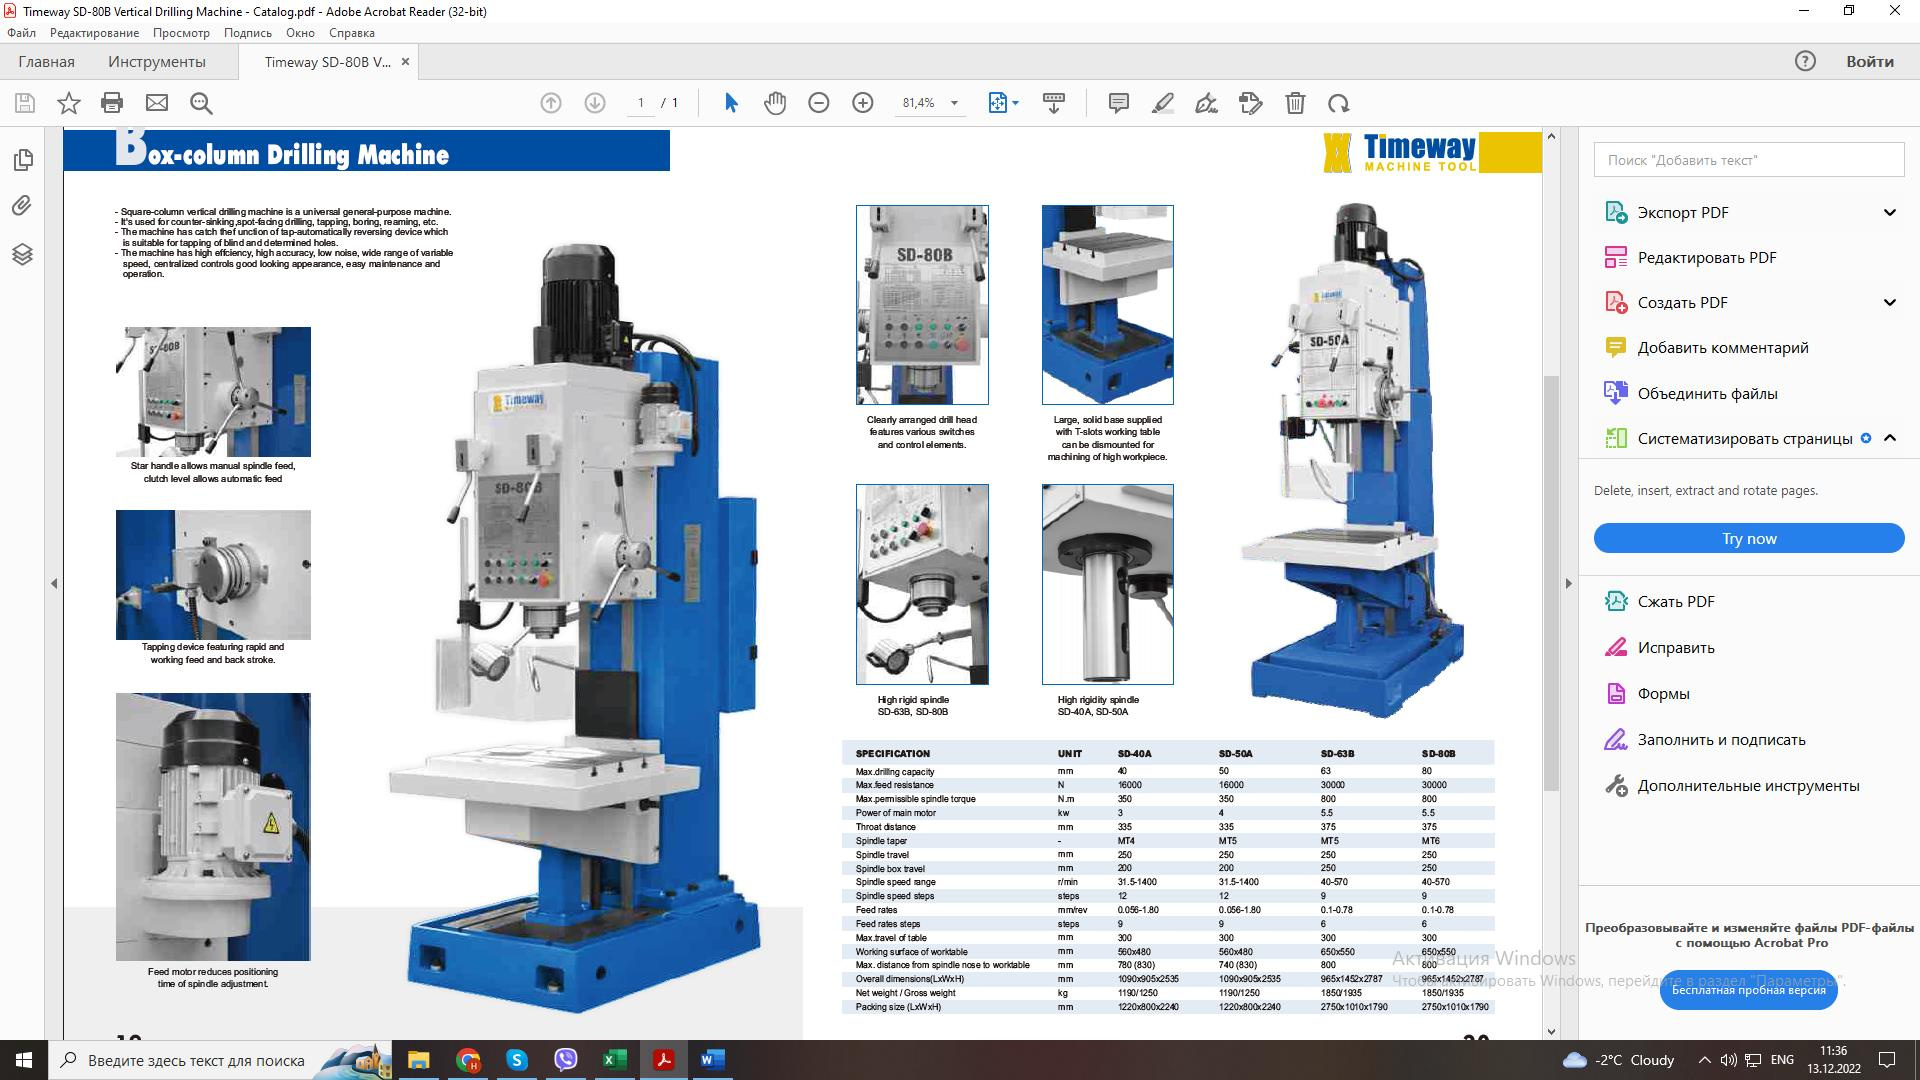
Task: Click the search add text field
Action: coord(1748,160)
